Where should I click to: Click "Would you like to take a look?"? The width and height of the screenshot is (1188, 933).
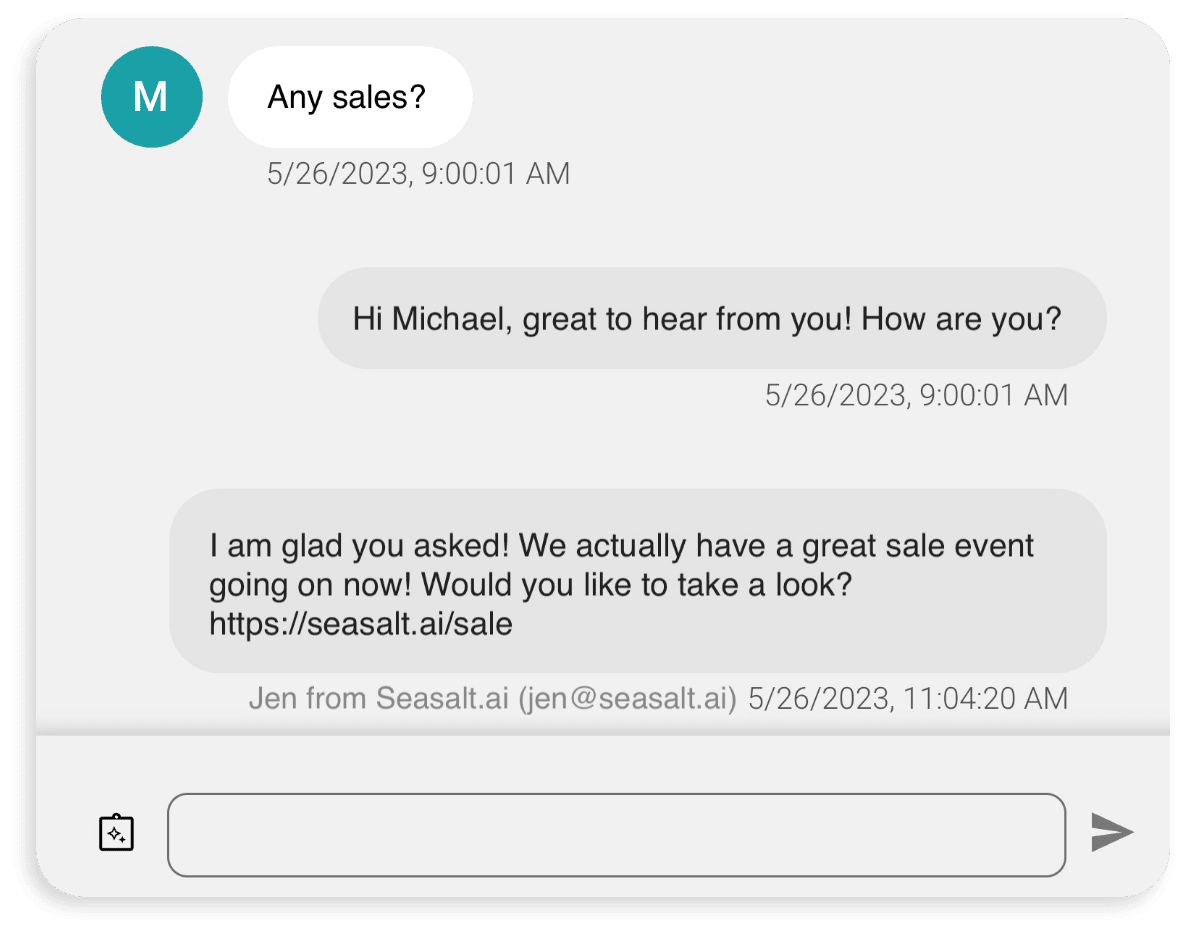pos(636,585)
